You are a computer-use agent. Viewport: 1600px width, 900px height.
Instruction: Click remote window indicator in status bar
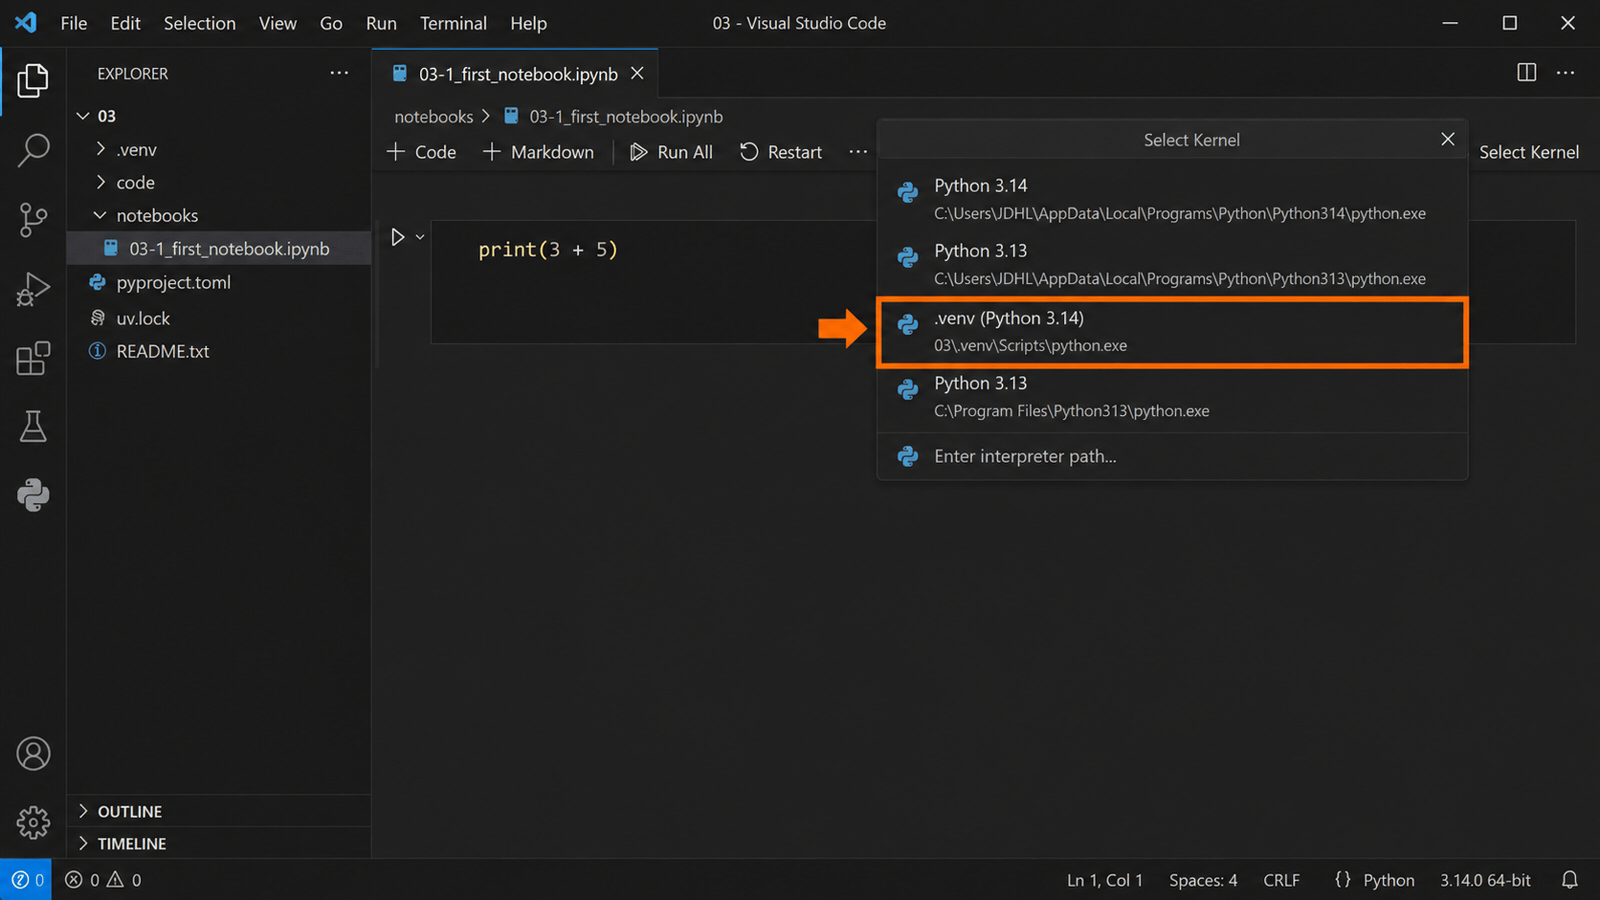[x=26, y=880]
